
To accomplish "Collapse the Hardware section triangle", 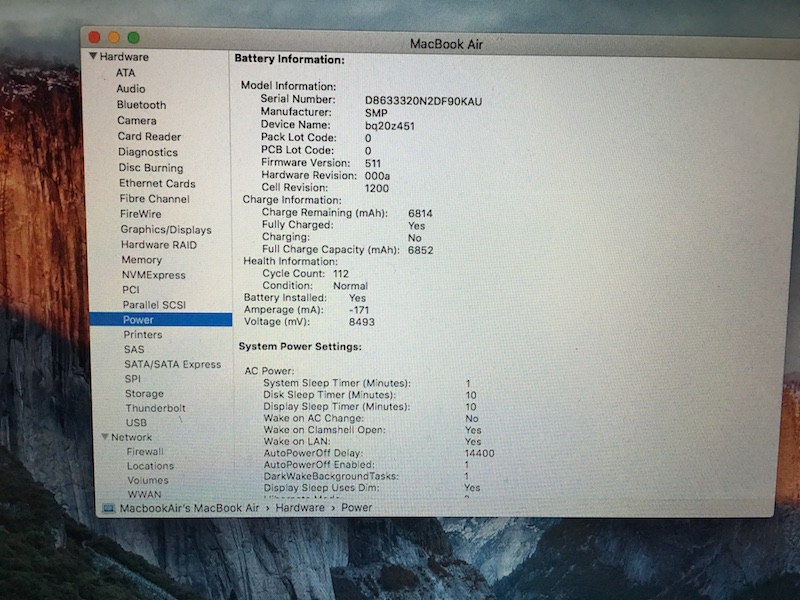I will pyautogui.click(x=93, y=56).
